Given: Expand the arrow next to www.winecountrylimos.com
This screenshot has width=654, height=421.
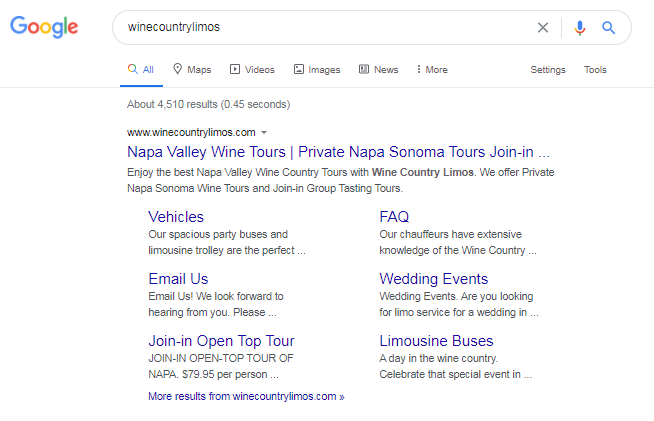Looking at the screenshot, I should (x=264, y=132).
